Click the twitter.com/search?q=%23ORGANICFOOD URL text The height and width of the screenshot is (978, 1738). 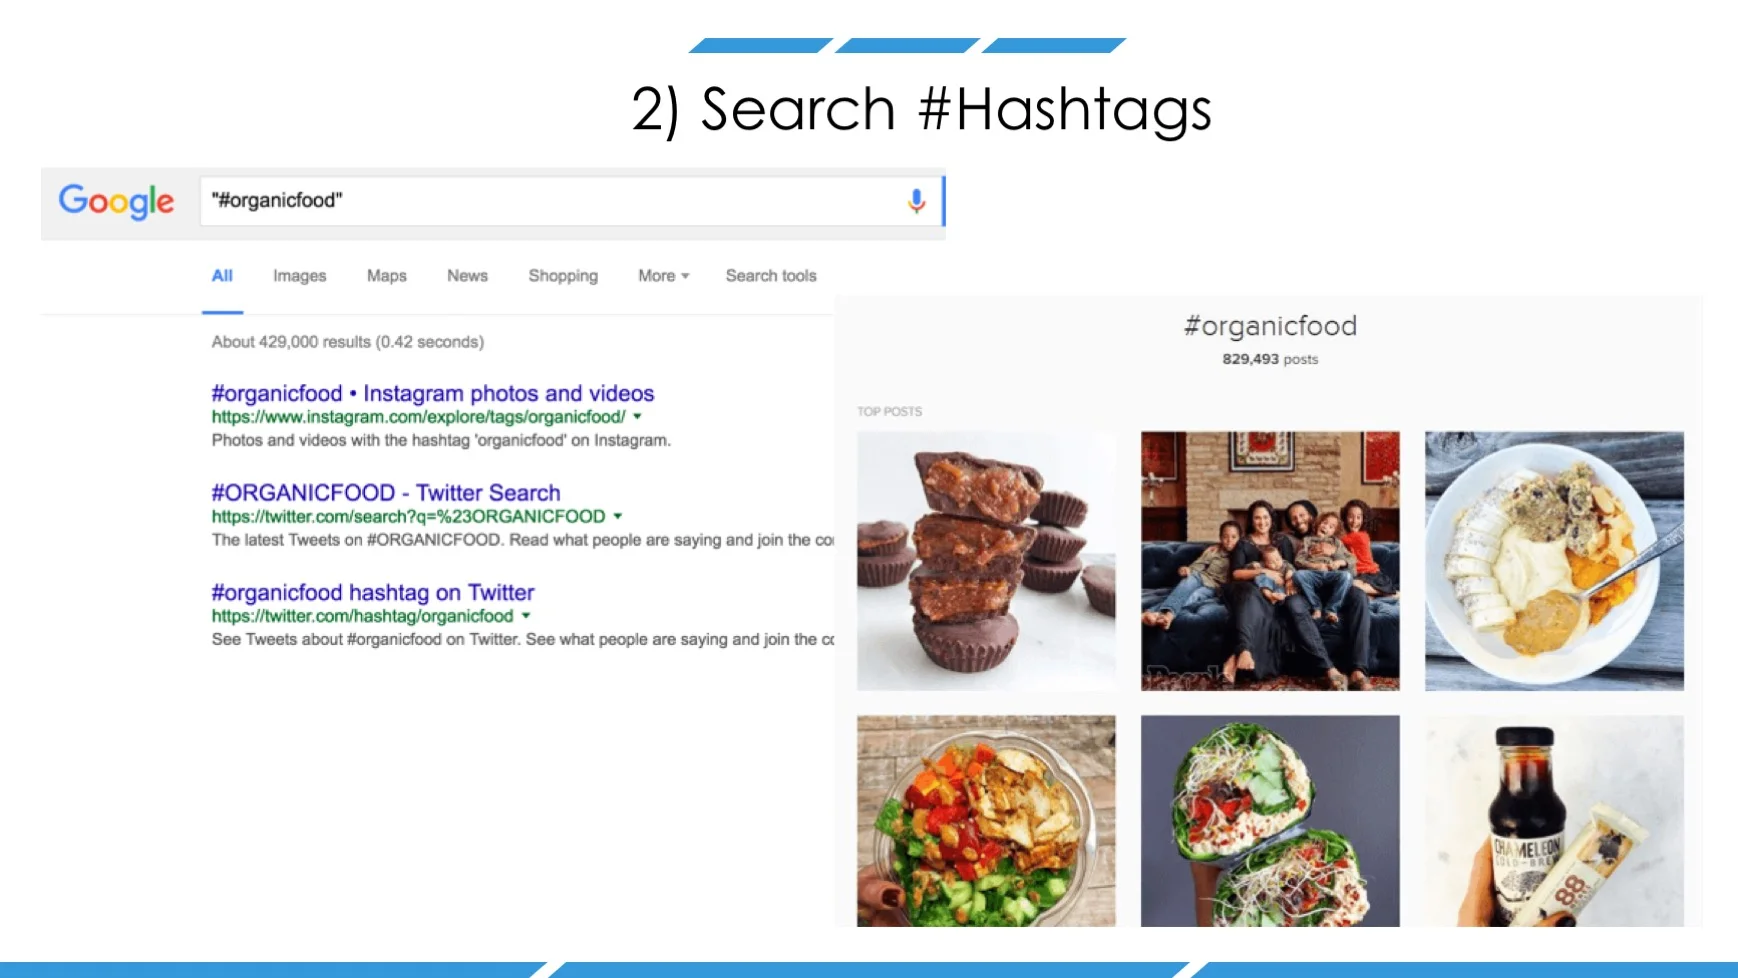[x=408, y=516]
